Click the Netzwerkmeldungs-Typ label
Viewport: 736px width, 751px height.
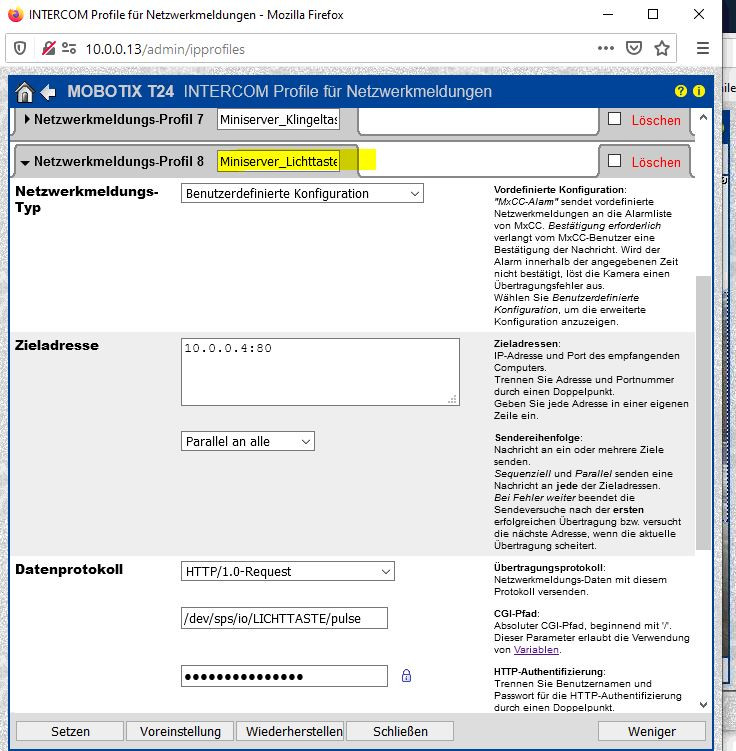pos(87,199)
